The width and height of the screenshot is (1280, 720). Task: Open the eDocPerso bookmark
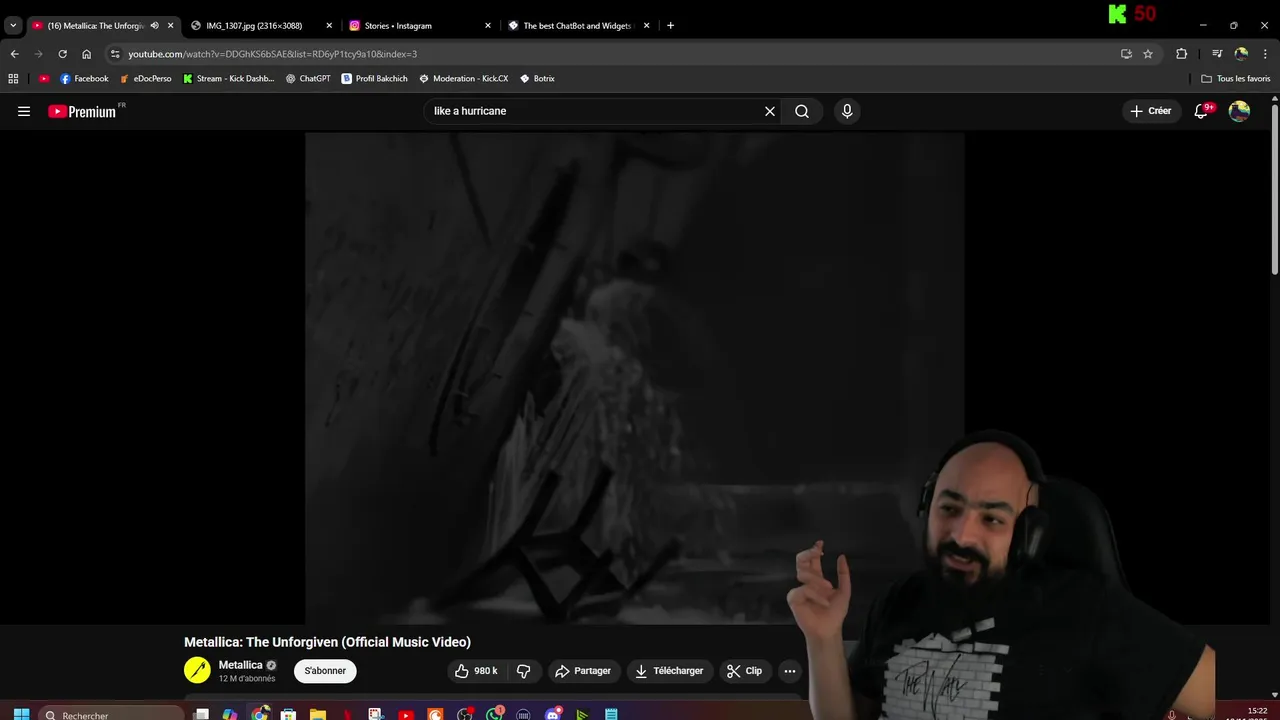146,78
